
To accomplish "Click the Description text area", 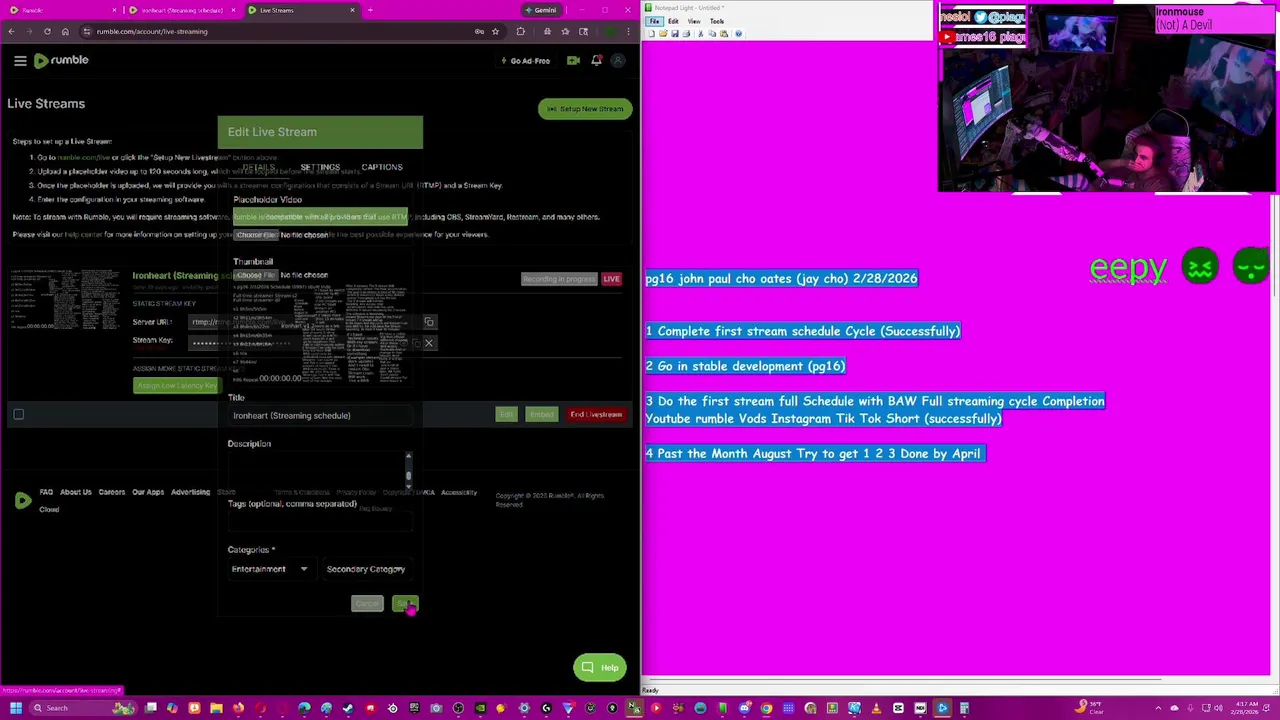I will 316,470.
